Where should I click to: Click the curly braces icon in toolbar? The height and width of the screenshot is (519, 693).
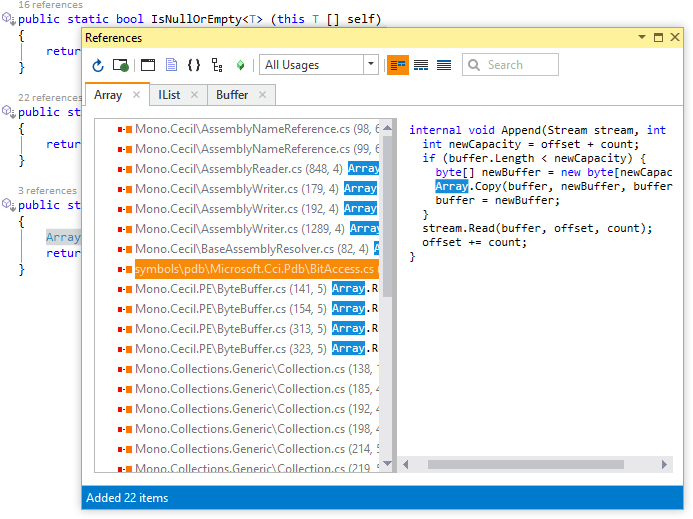194,65
